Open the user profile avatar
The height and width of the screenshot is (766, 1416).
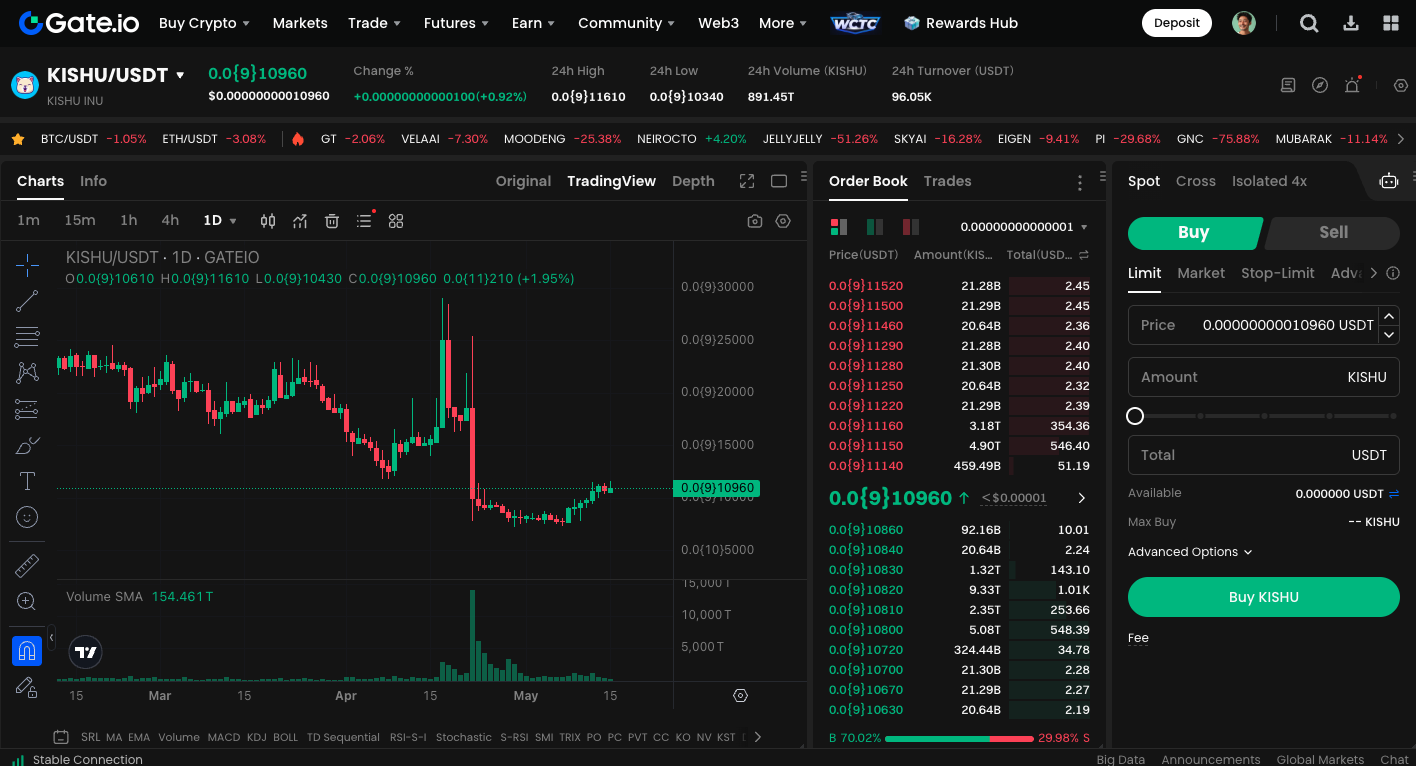1244,23
